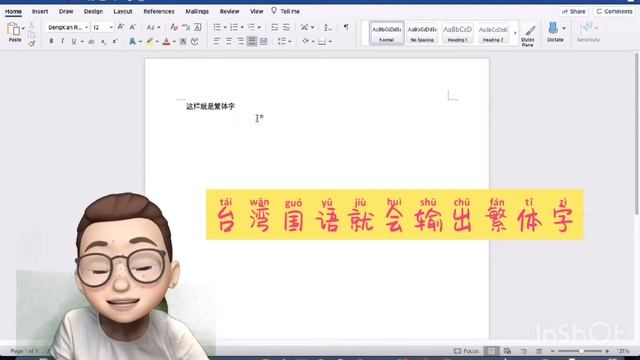Decrease paragraph indent

click(x=275, y=27)
